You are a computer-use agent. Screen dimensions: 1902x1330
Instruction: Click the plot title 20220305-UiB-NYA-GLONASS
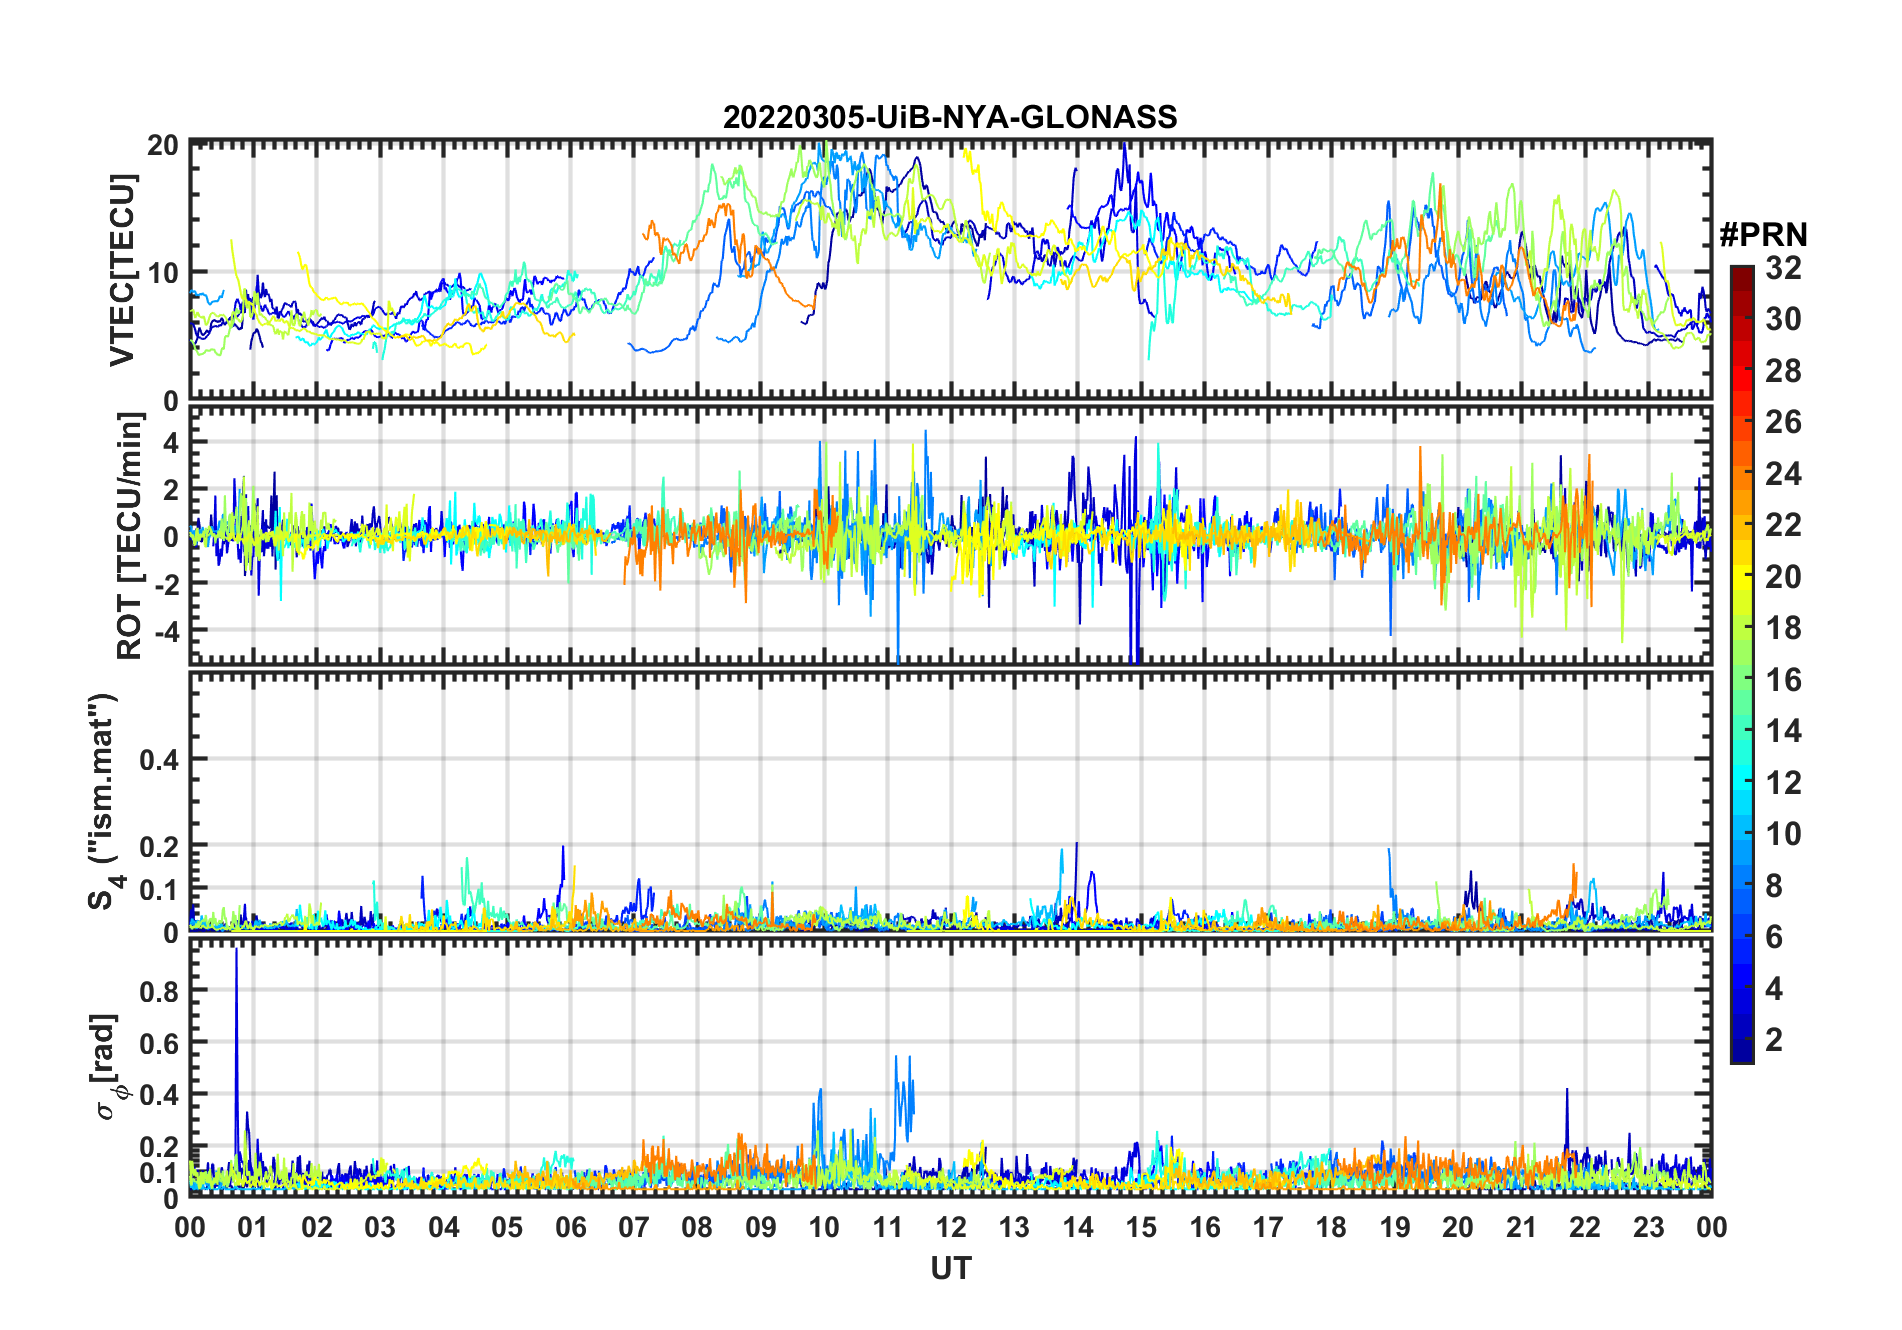[x=950, y=118]
